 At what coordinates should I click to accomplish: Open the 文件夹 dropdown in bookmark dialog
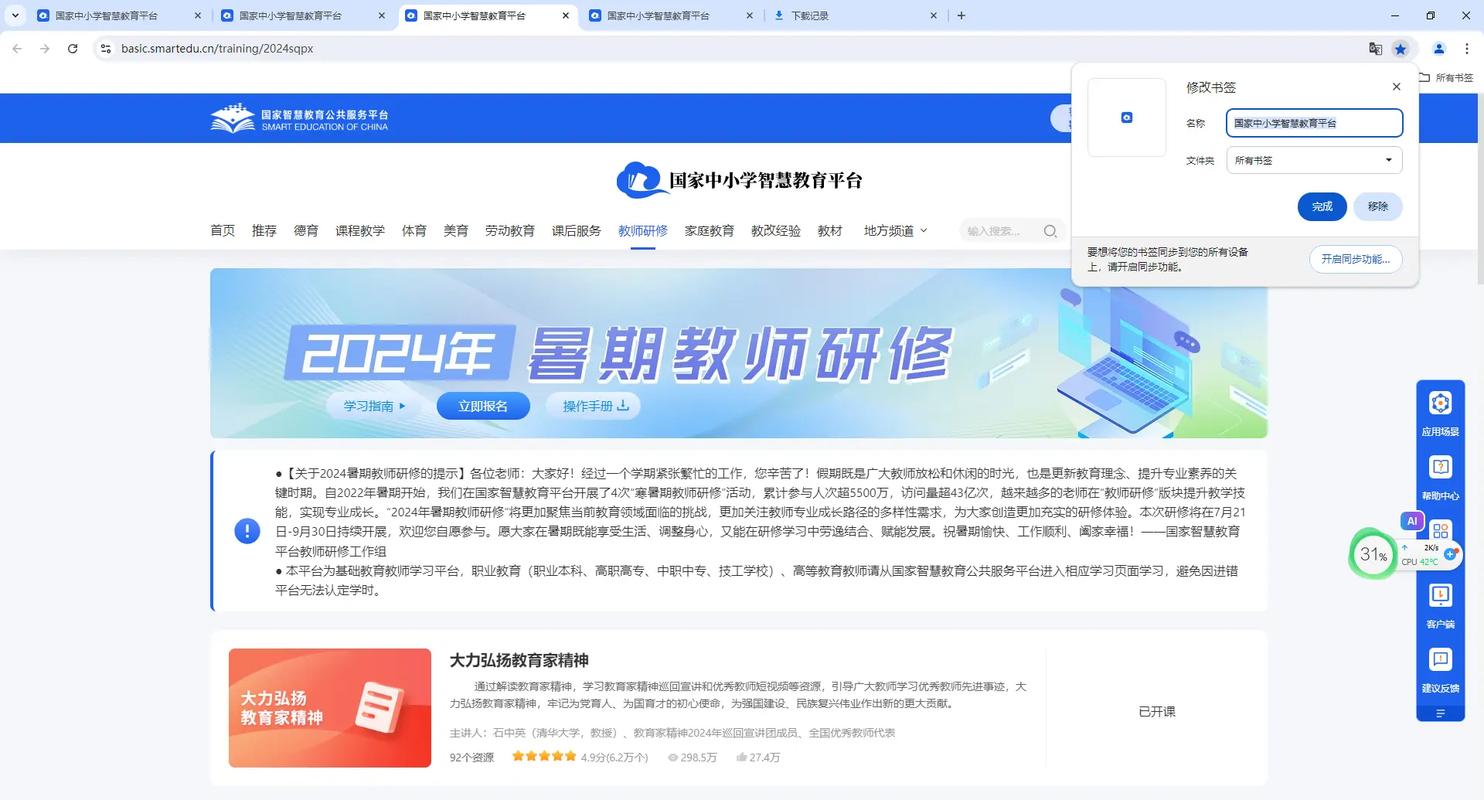coord(1314,160)
